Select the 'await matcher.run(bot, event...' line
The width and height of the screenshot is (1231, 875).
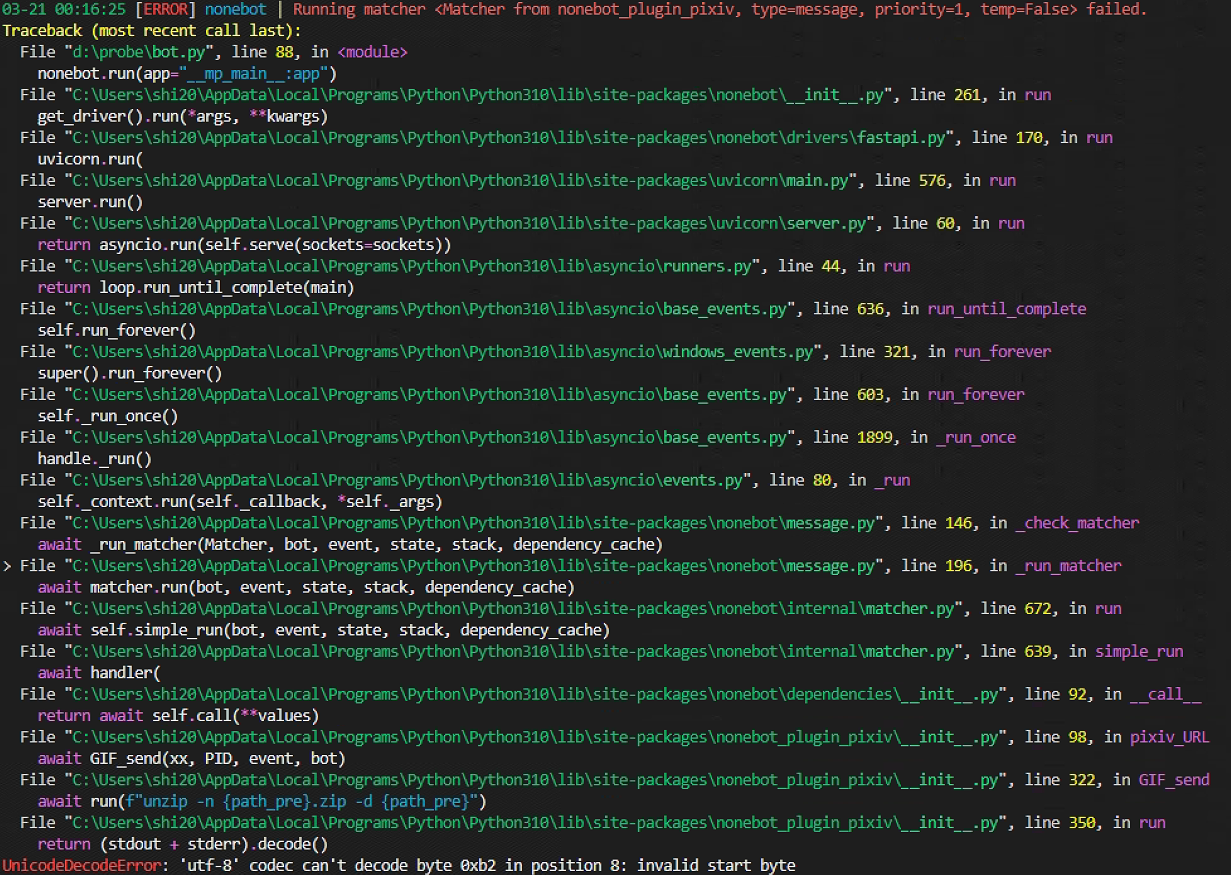point(306,588)
